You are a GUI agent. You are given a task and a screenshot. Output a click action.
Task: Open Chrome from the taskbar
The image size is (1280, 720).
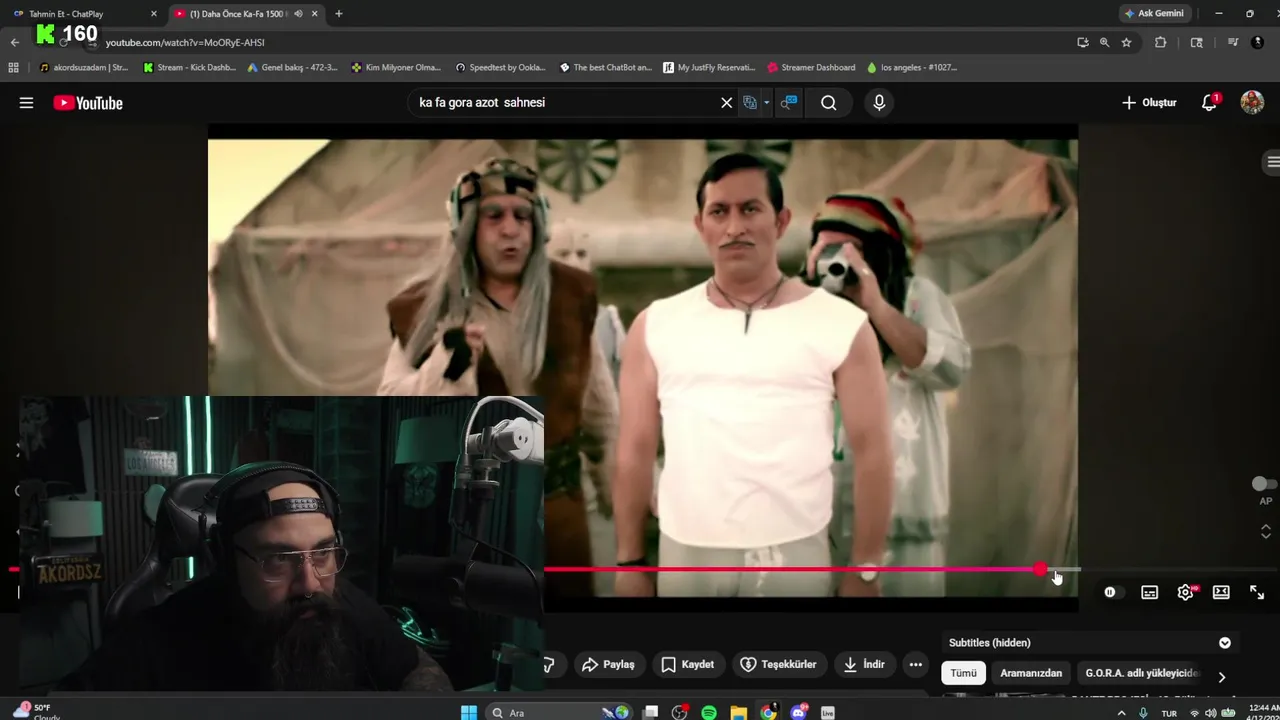tap(768, 712)
